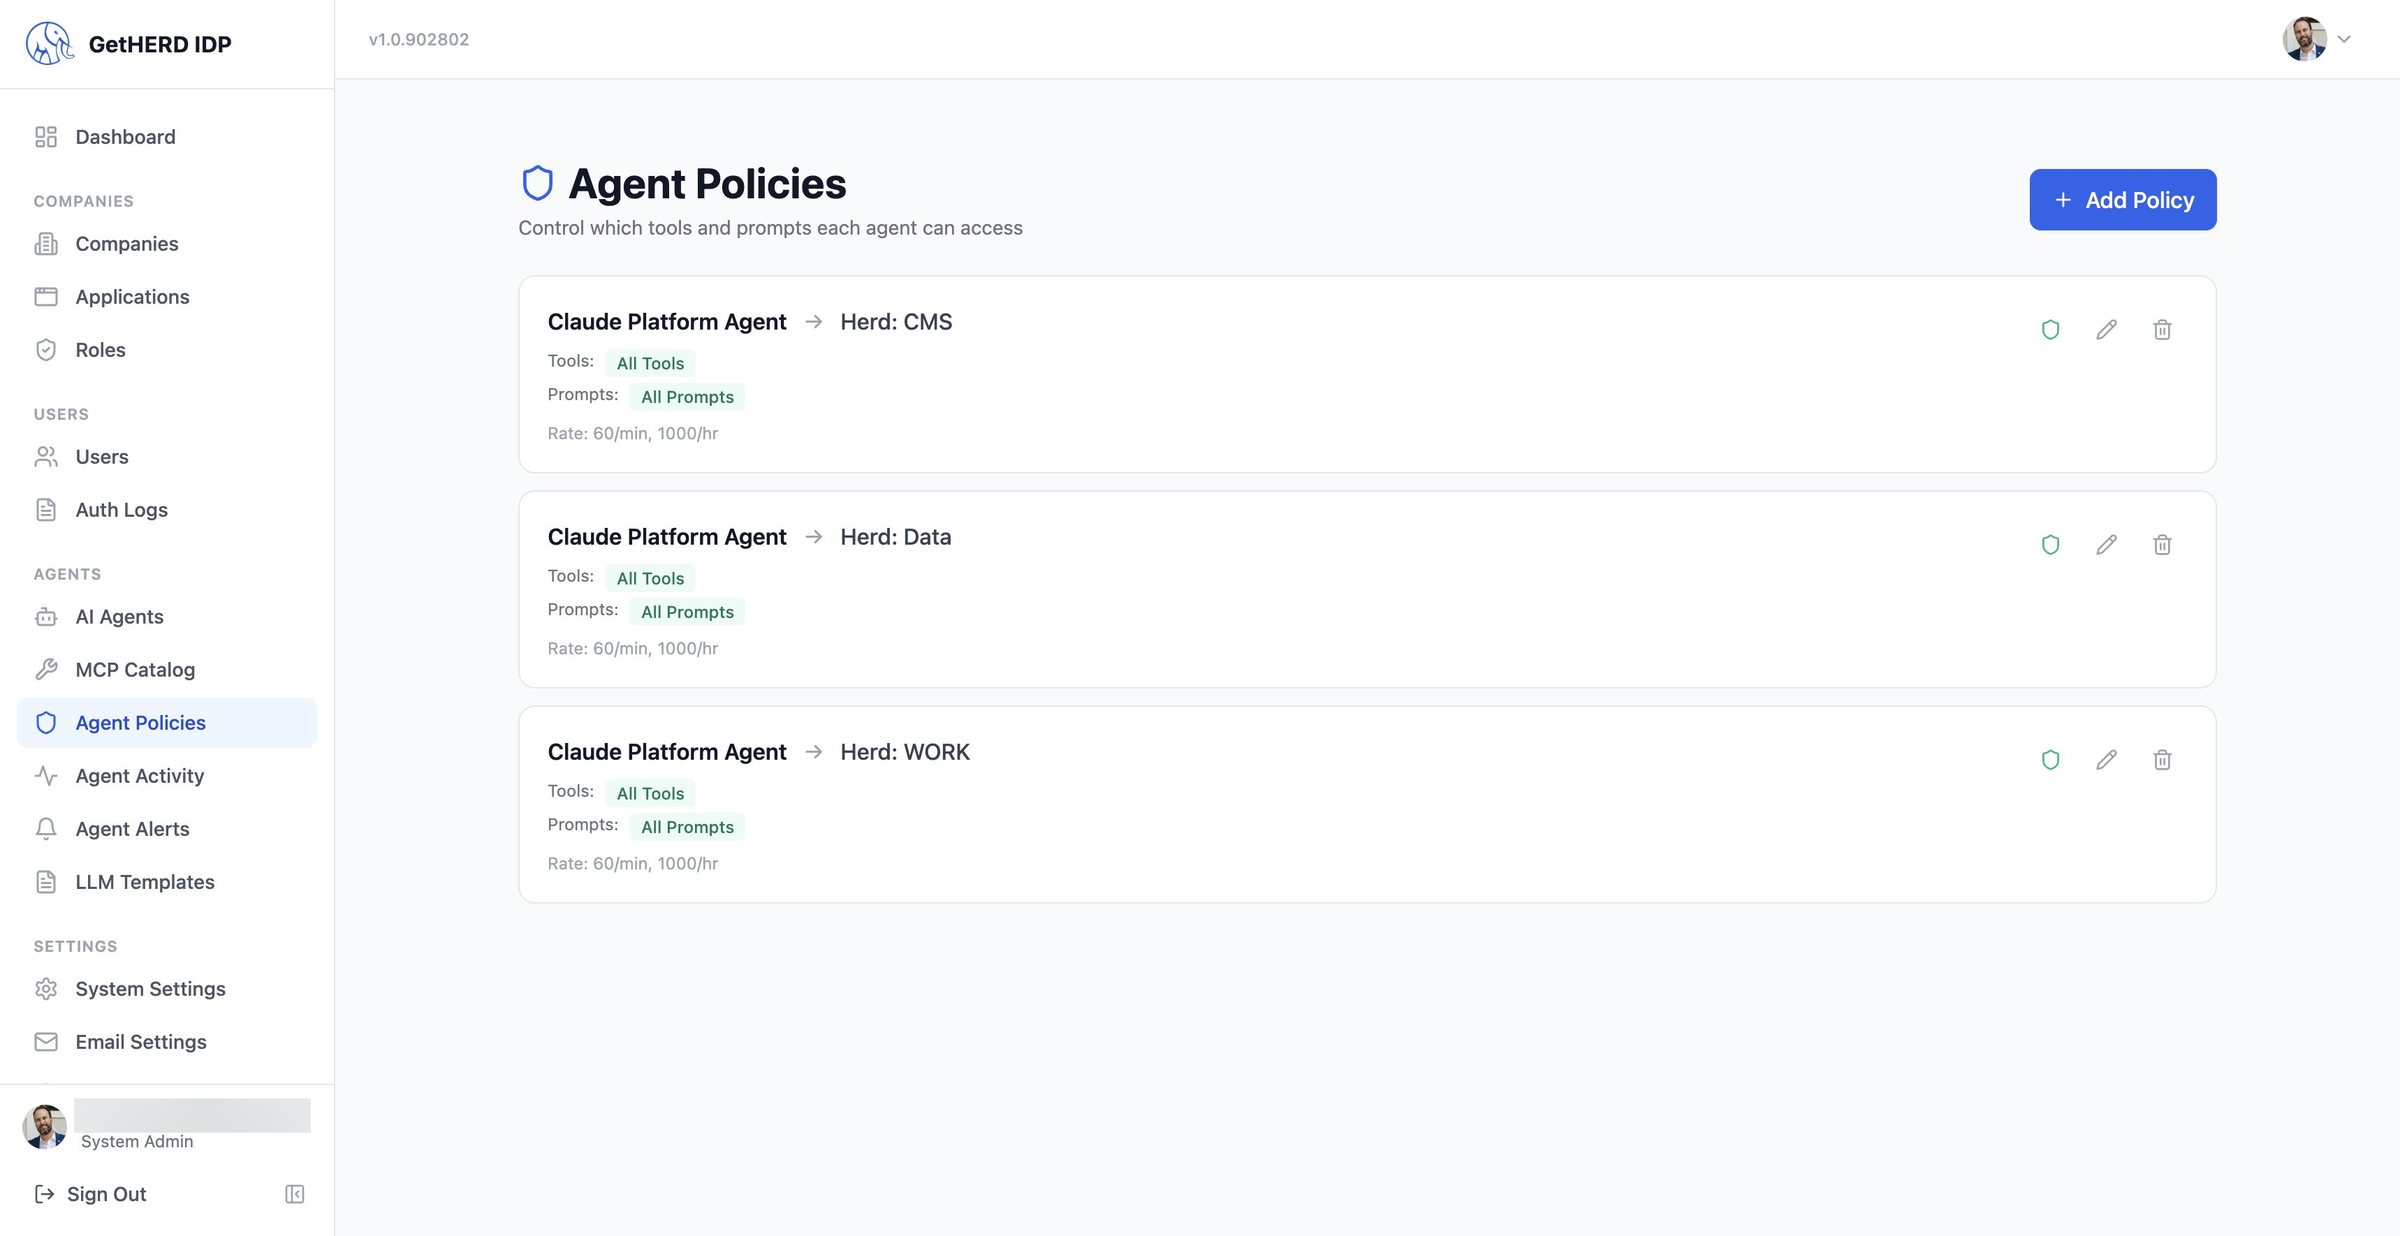
Task: Click All Prompts badge in Herd: WORK
Action: point(687,827)
